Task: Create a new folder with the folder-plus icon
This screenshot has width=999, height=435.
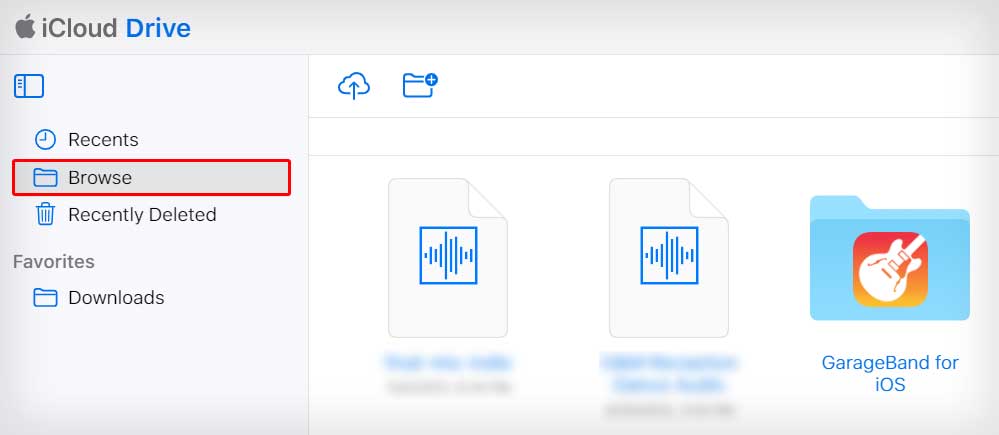Action: point(420,85)
